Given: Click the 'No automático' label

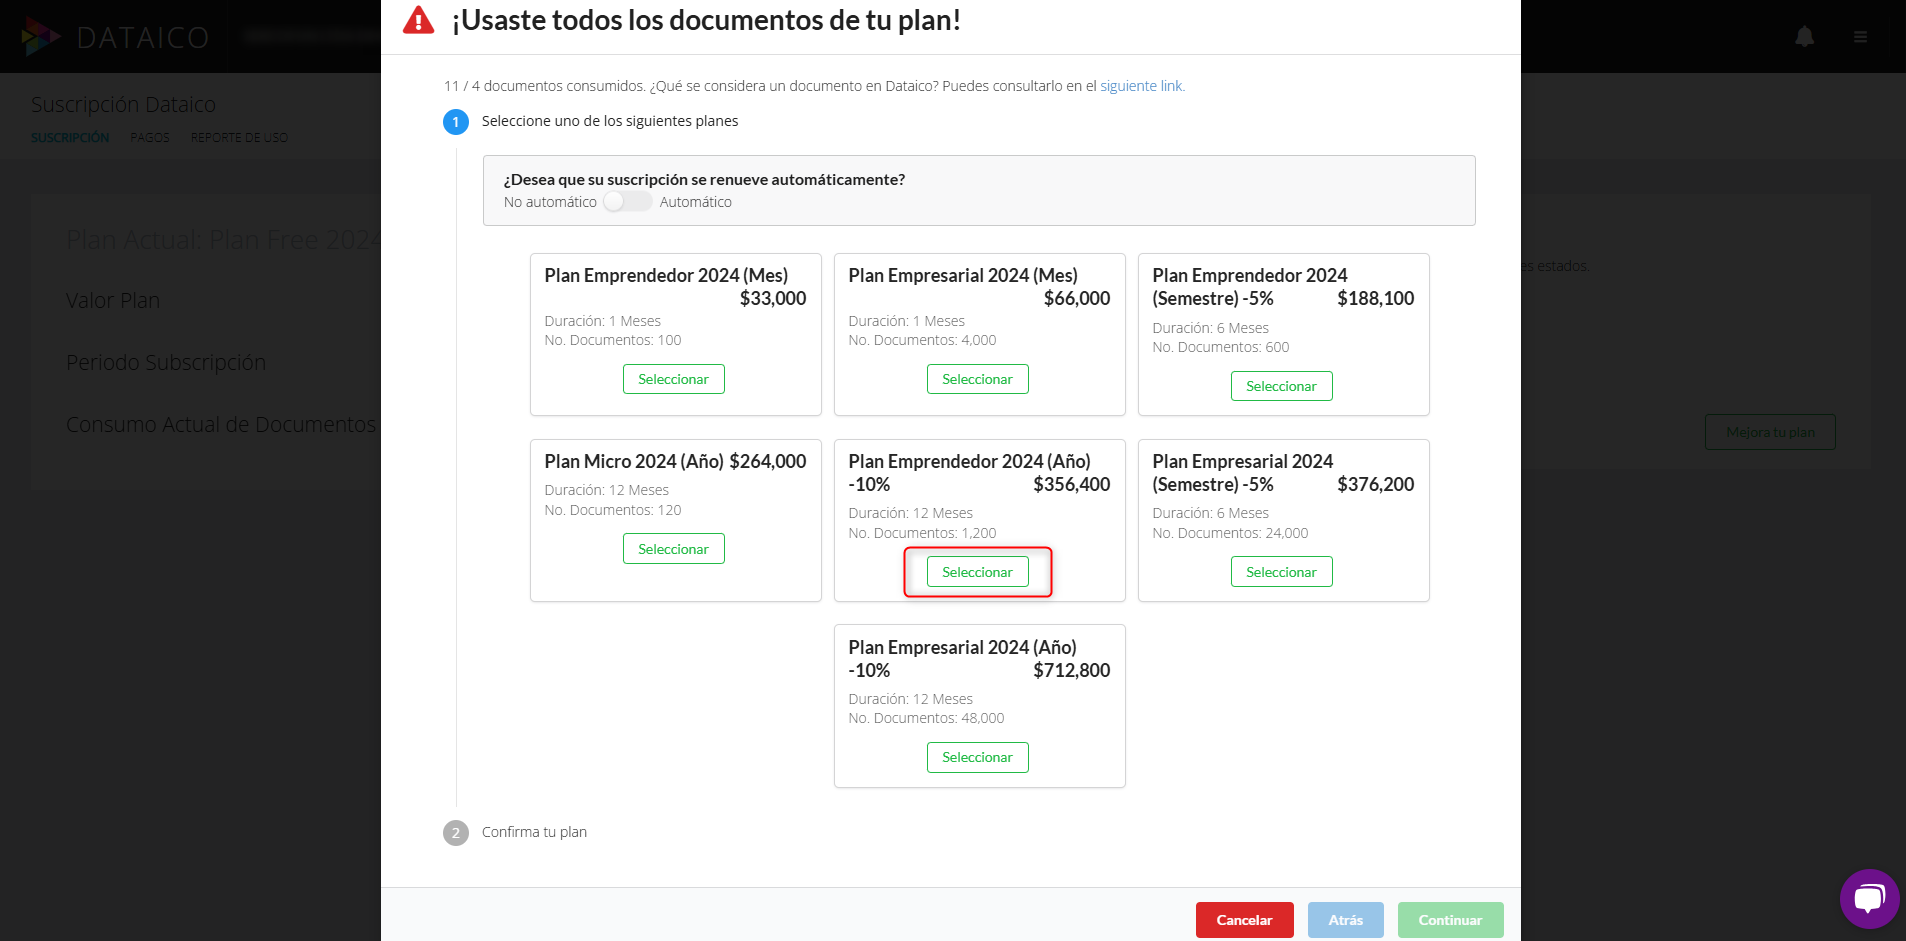Looking at the screenshot, I should click(550, 202).
